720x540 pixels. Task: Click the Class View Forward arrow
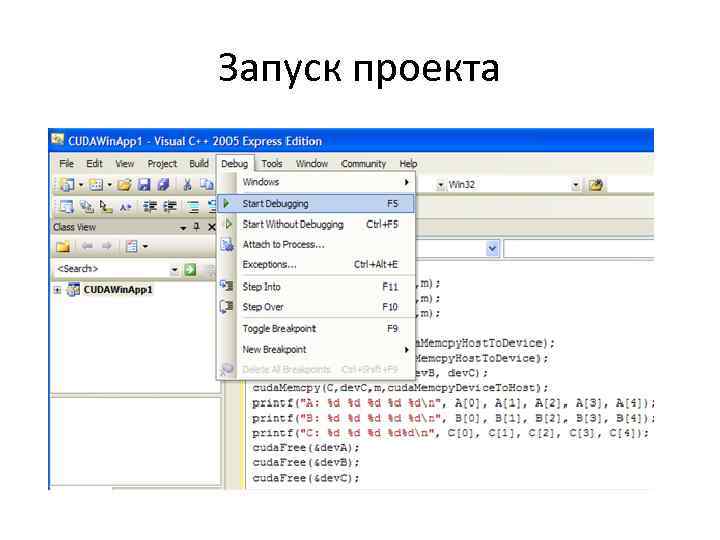(x=107, y=246)
